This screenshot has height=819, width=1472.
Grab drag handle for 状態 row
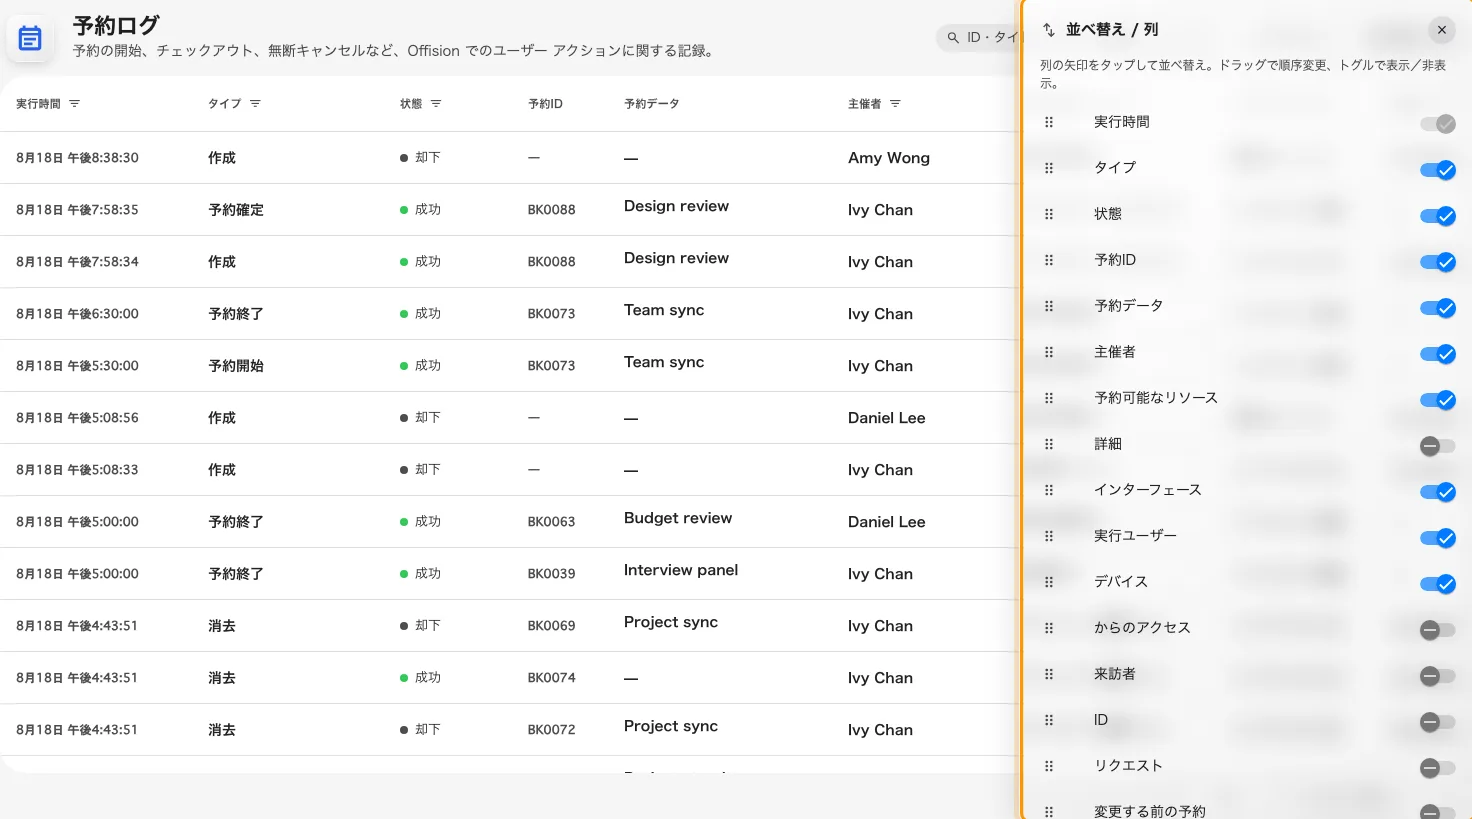(x=1049, y=214)
